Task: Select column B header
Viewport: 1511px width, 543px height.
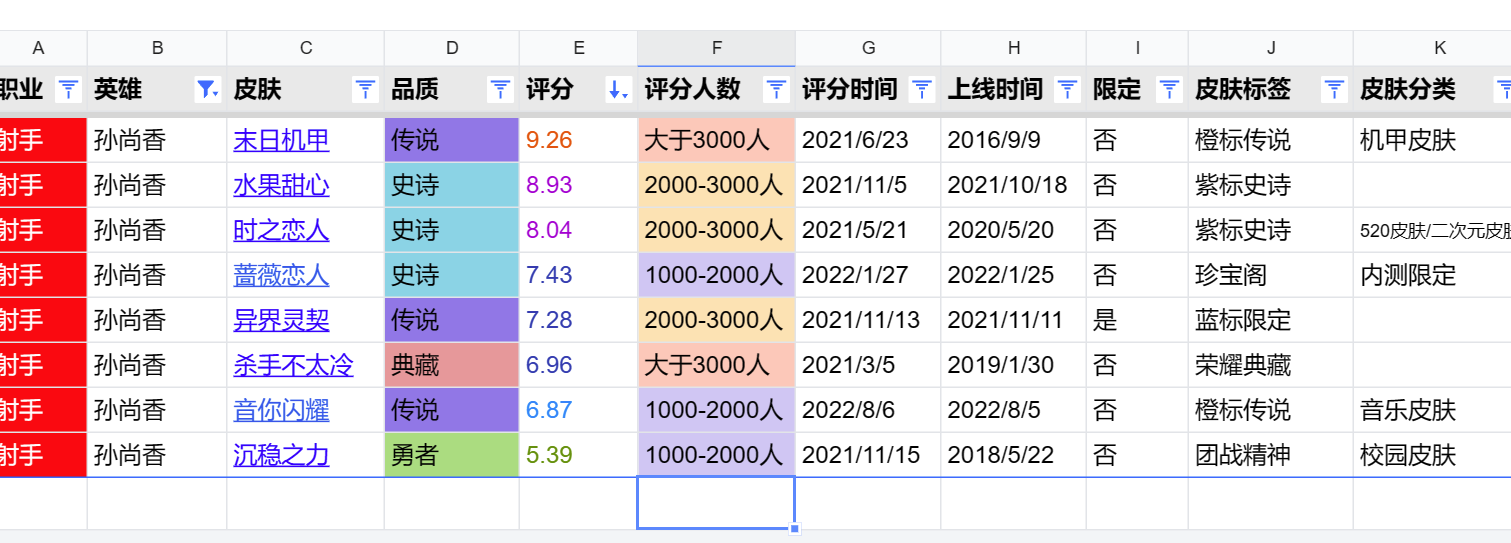Action: [157, 48]
